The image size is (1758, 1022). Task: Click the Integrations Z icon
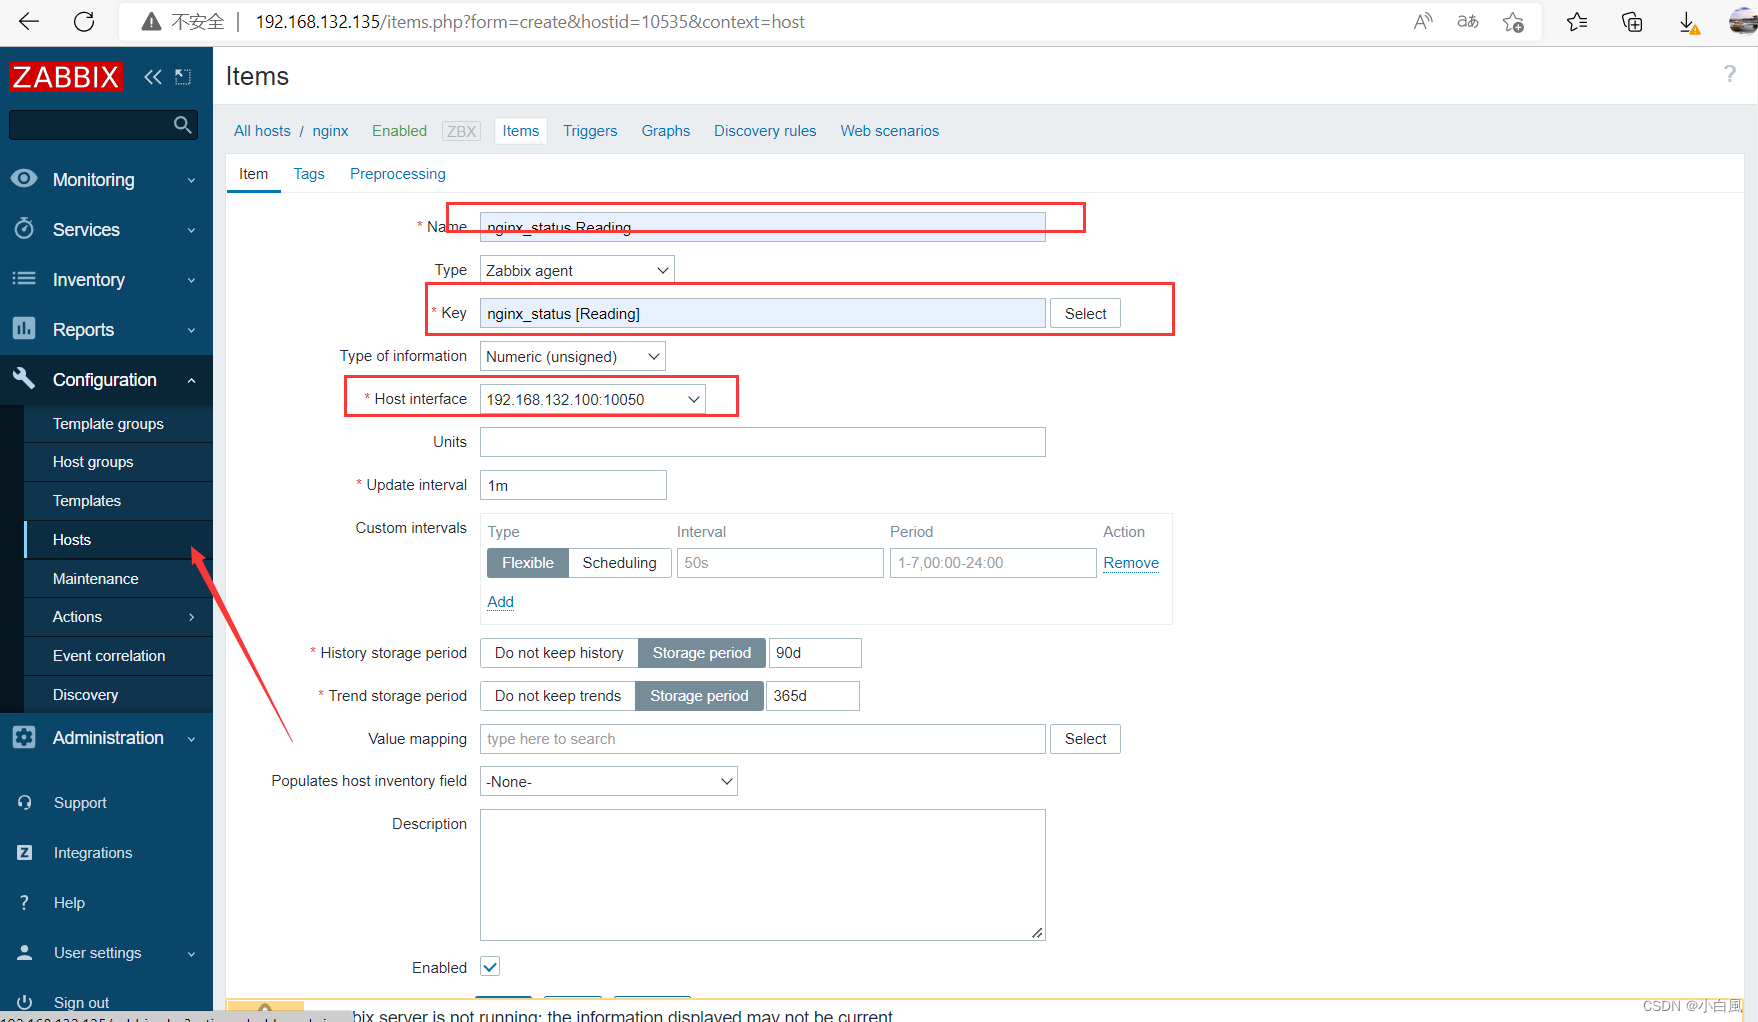click(x=25, y=852)
